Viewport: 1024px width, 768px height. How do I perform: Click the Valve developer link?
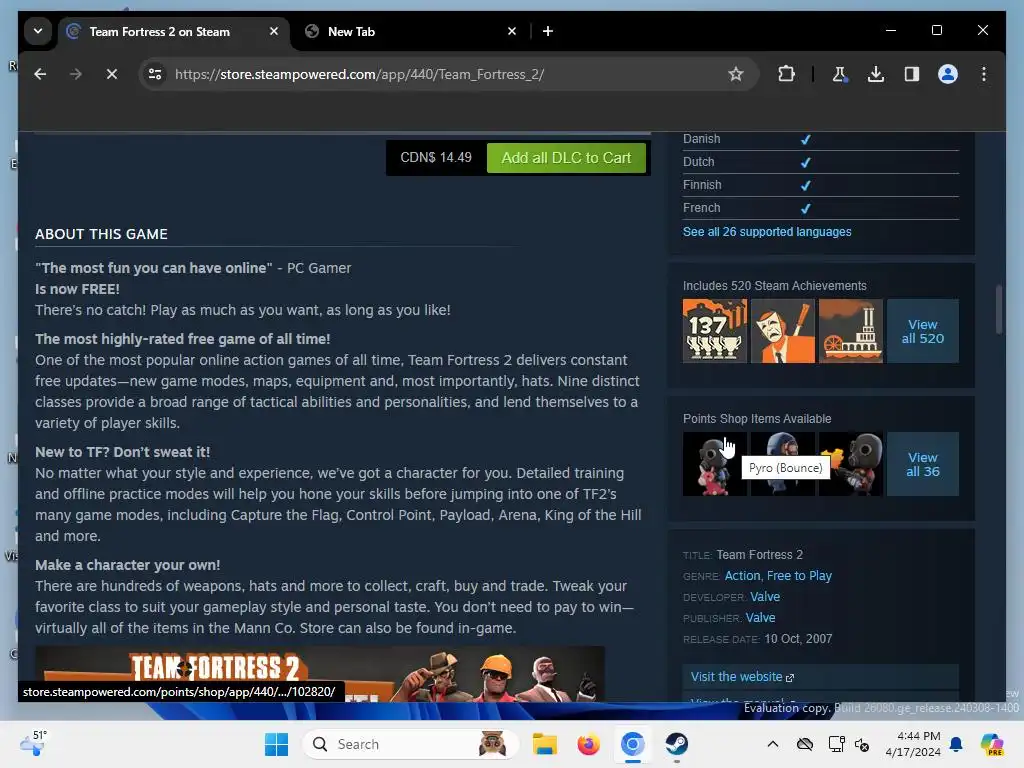[765, 597]
